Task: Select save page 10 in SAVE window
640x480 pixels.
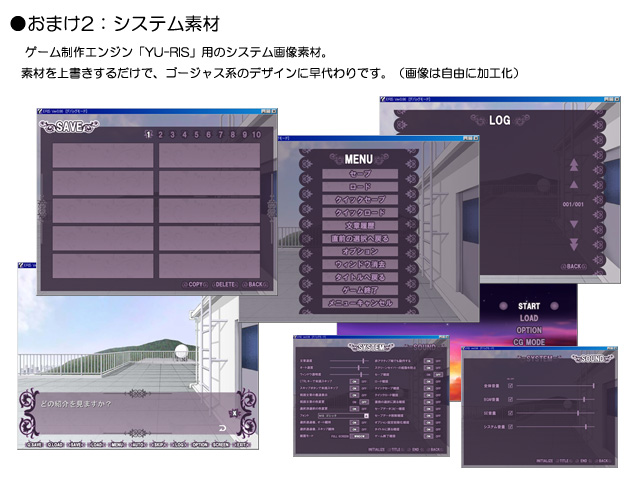Action: point(256,135)
